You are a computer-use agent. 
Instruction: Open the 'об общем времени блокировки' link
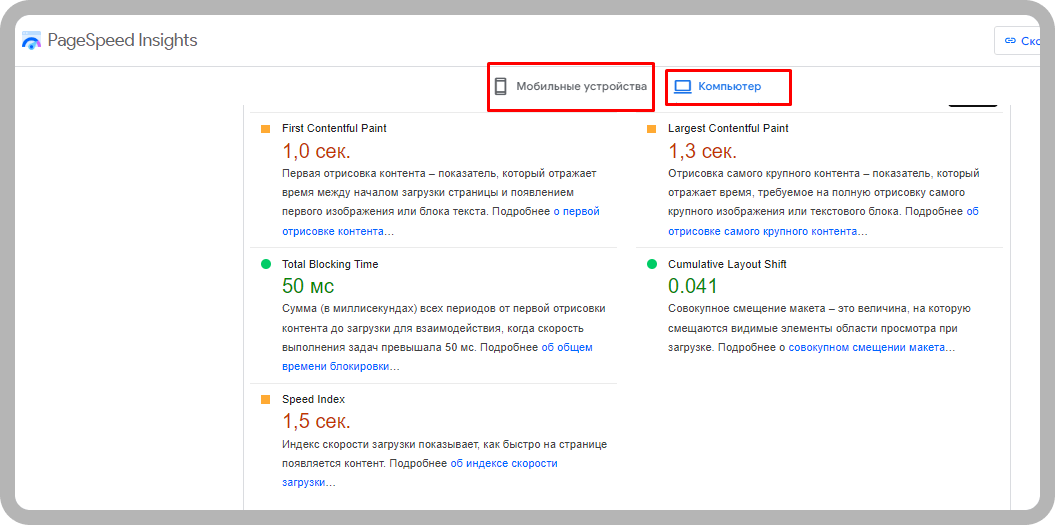437,357
